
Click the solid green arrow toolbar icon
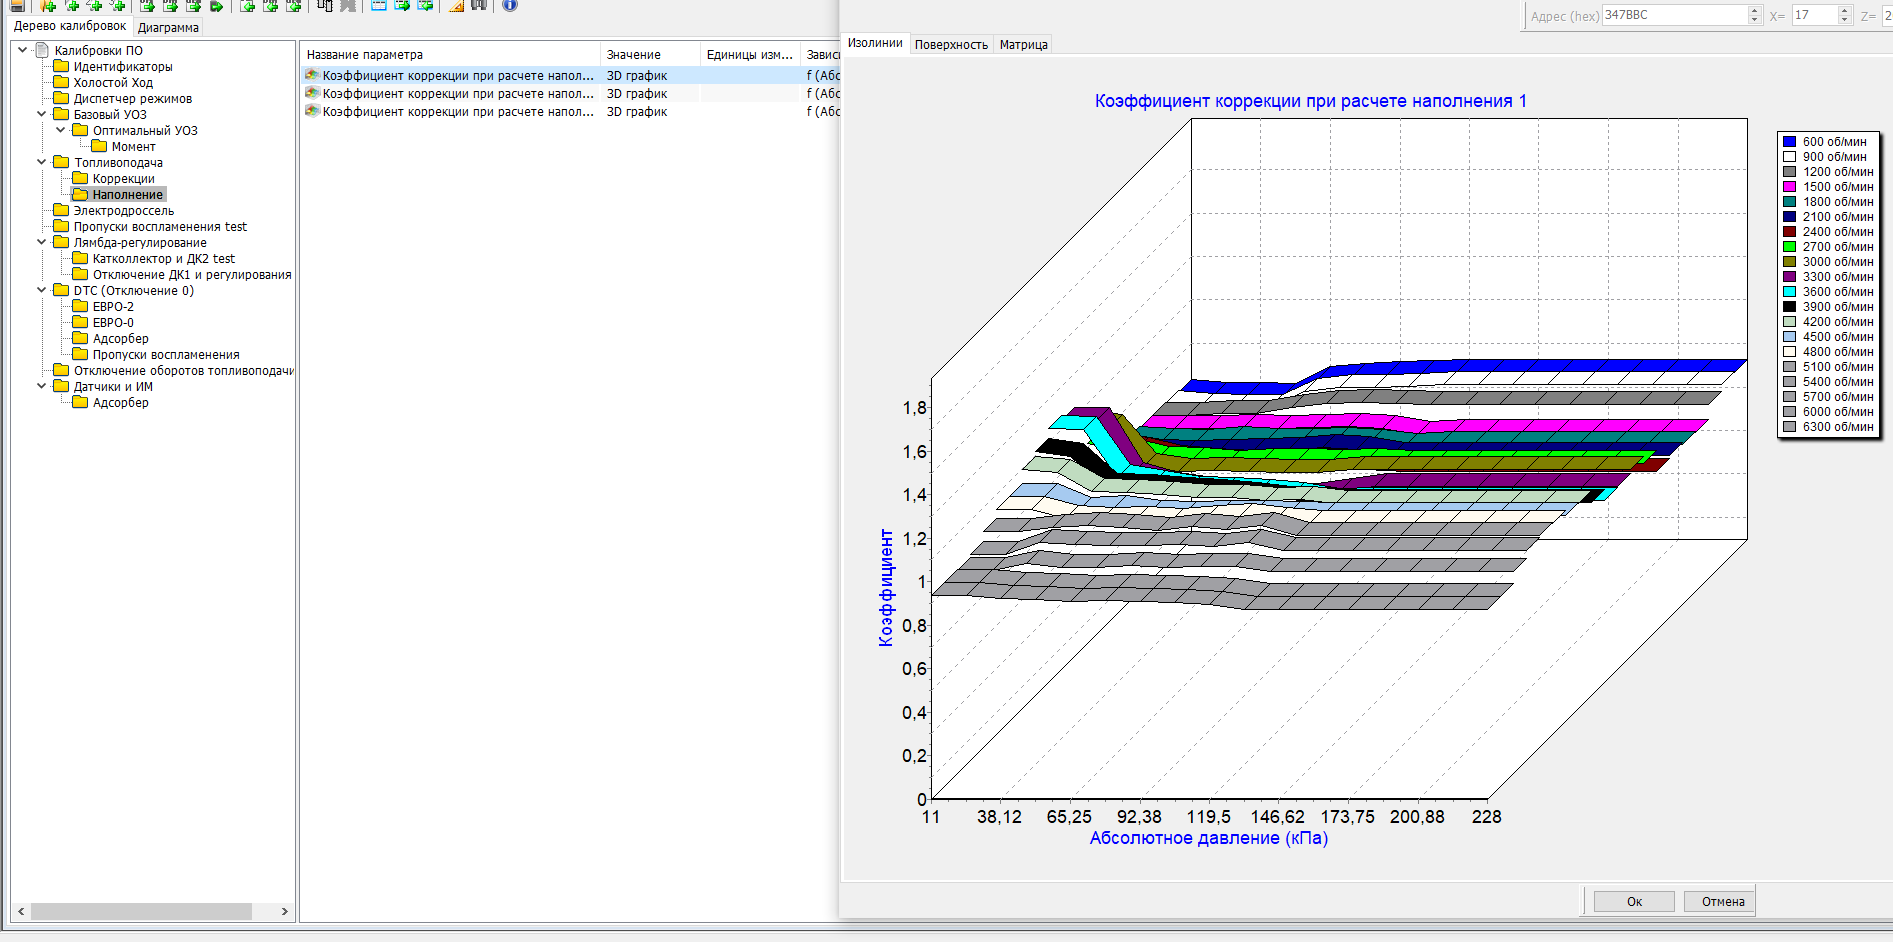coord(216,5)
